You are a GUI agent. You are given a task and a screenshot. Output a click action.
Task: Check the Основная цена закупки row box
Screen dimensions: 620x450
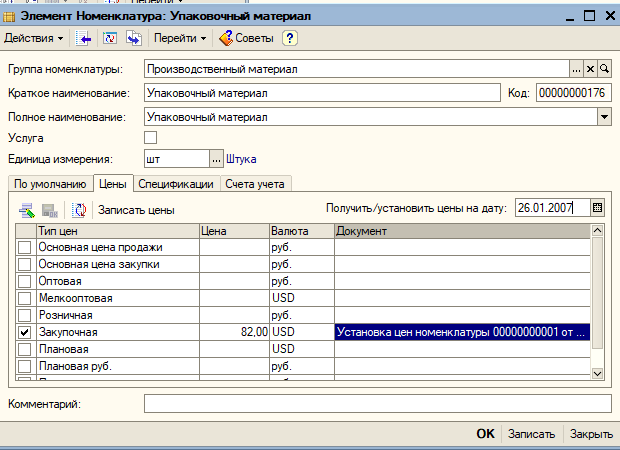[x=25, y=265]
